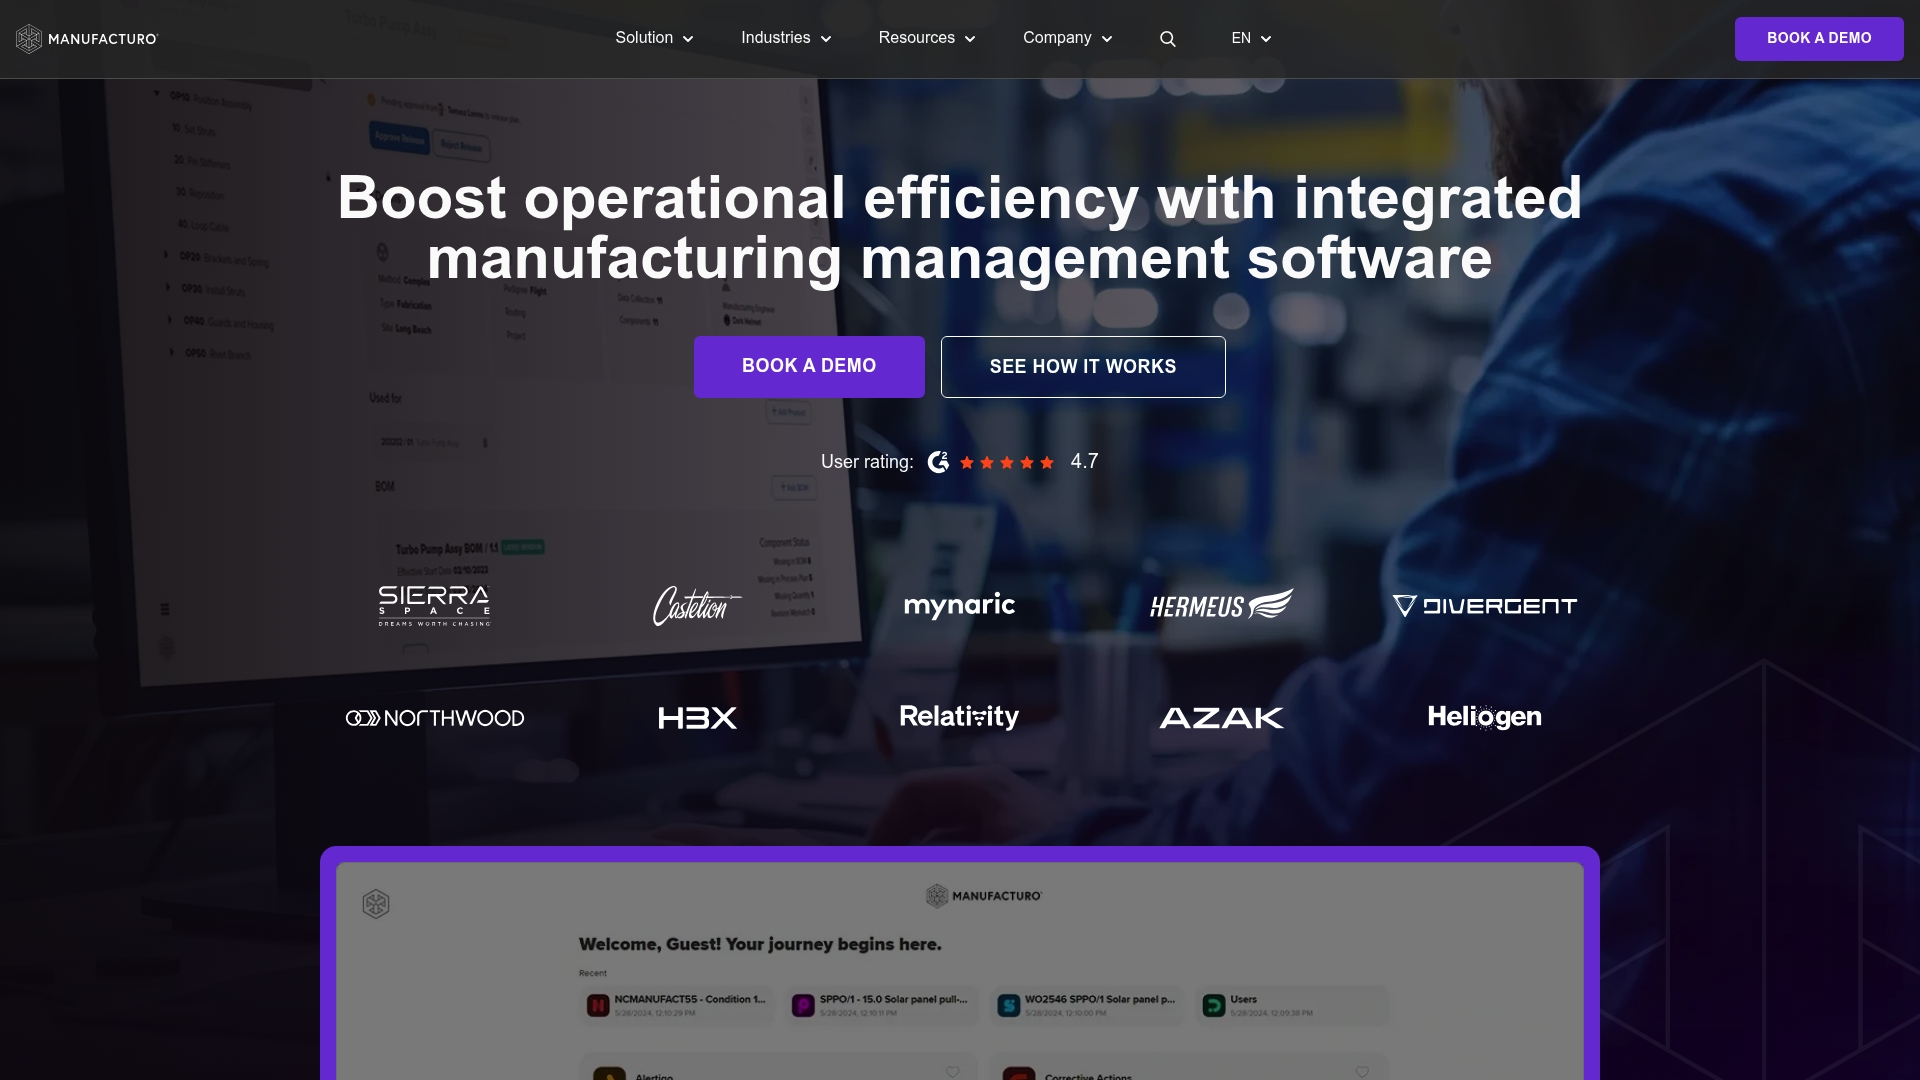
Task: Click the hero Book a Demo button
Action: click(809, 367)
